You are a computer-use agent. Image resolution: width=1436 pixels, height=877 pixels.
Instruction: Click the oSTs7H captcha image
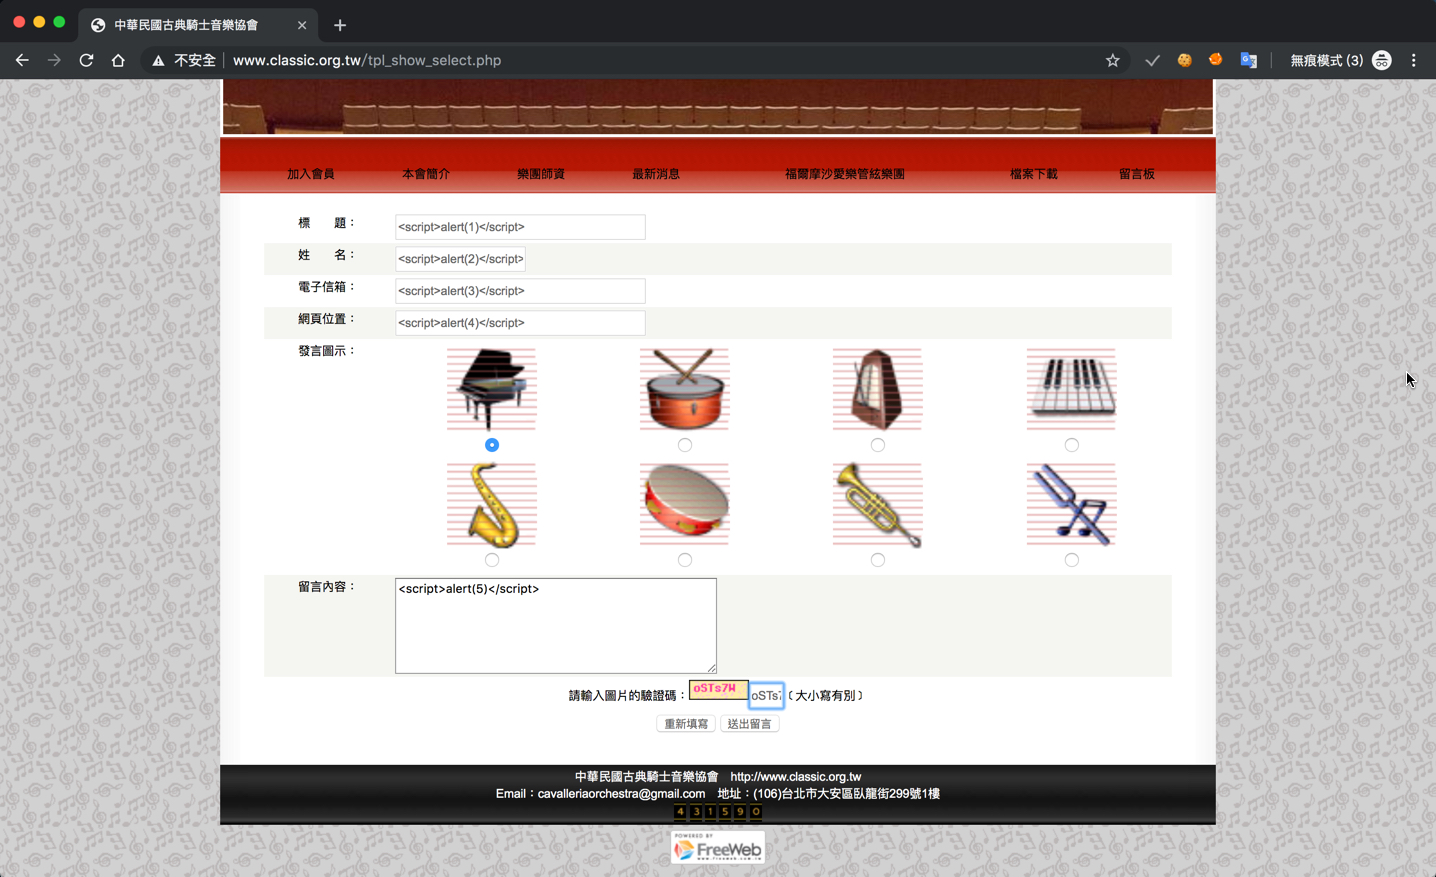click(718, 689)
